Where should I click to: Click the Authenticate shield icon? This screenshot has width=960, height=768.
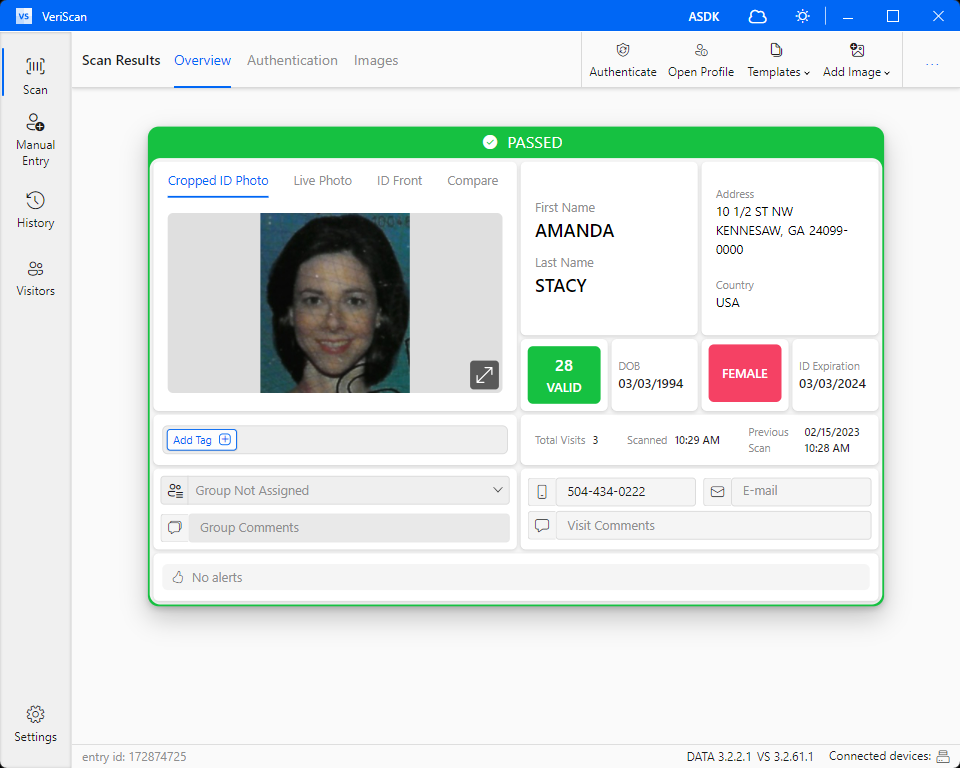[623, 50]
